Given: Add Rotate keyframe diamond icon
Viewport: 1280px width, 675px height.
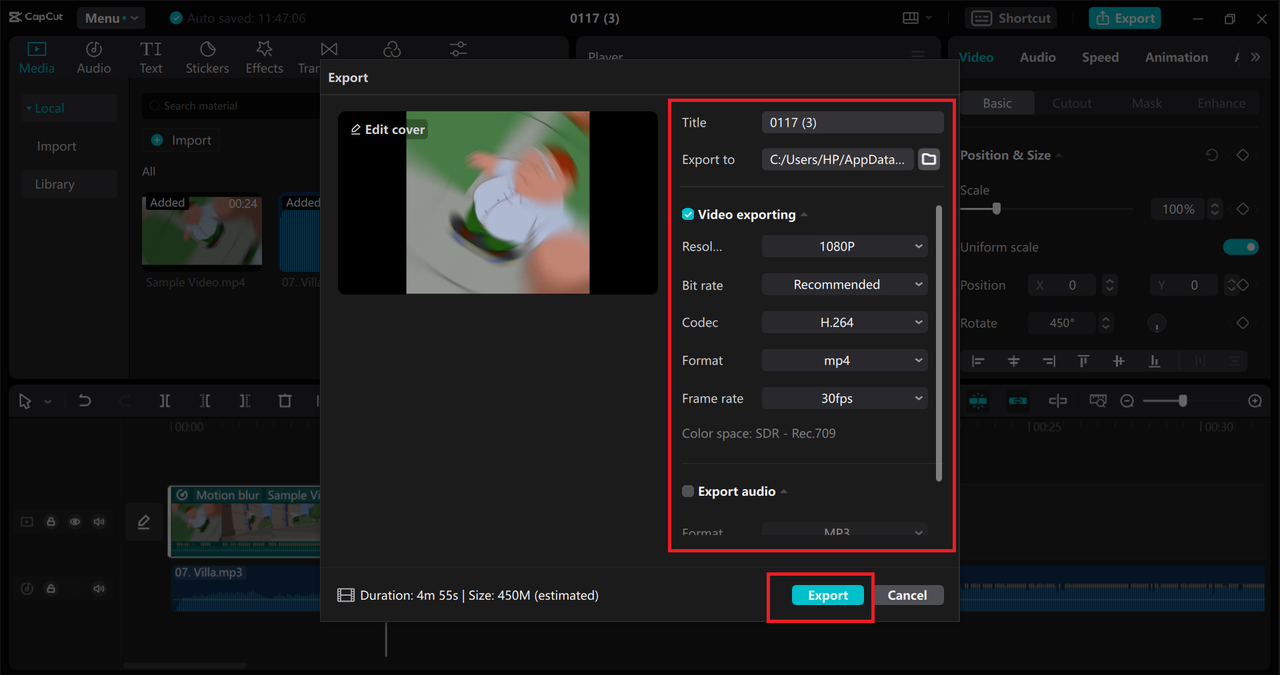Looking at the screenshot, I should [1243, 323].
